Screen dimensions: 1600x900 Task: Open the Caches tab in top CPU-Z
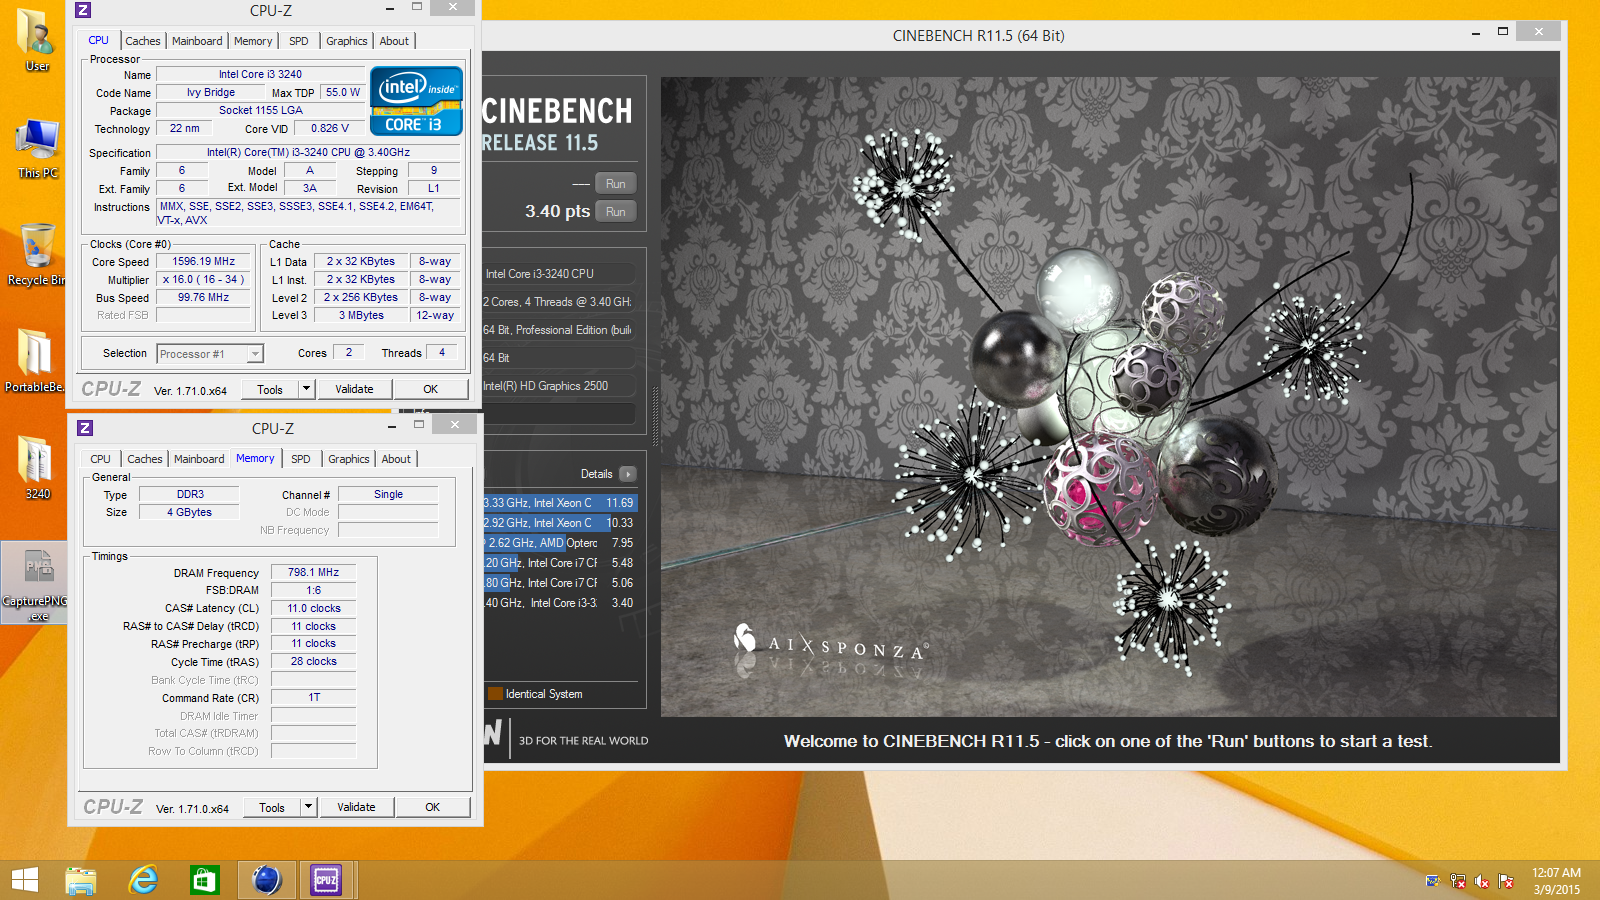point(142,41)
